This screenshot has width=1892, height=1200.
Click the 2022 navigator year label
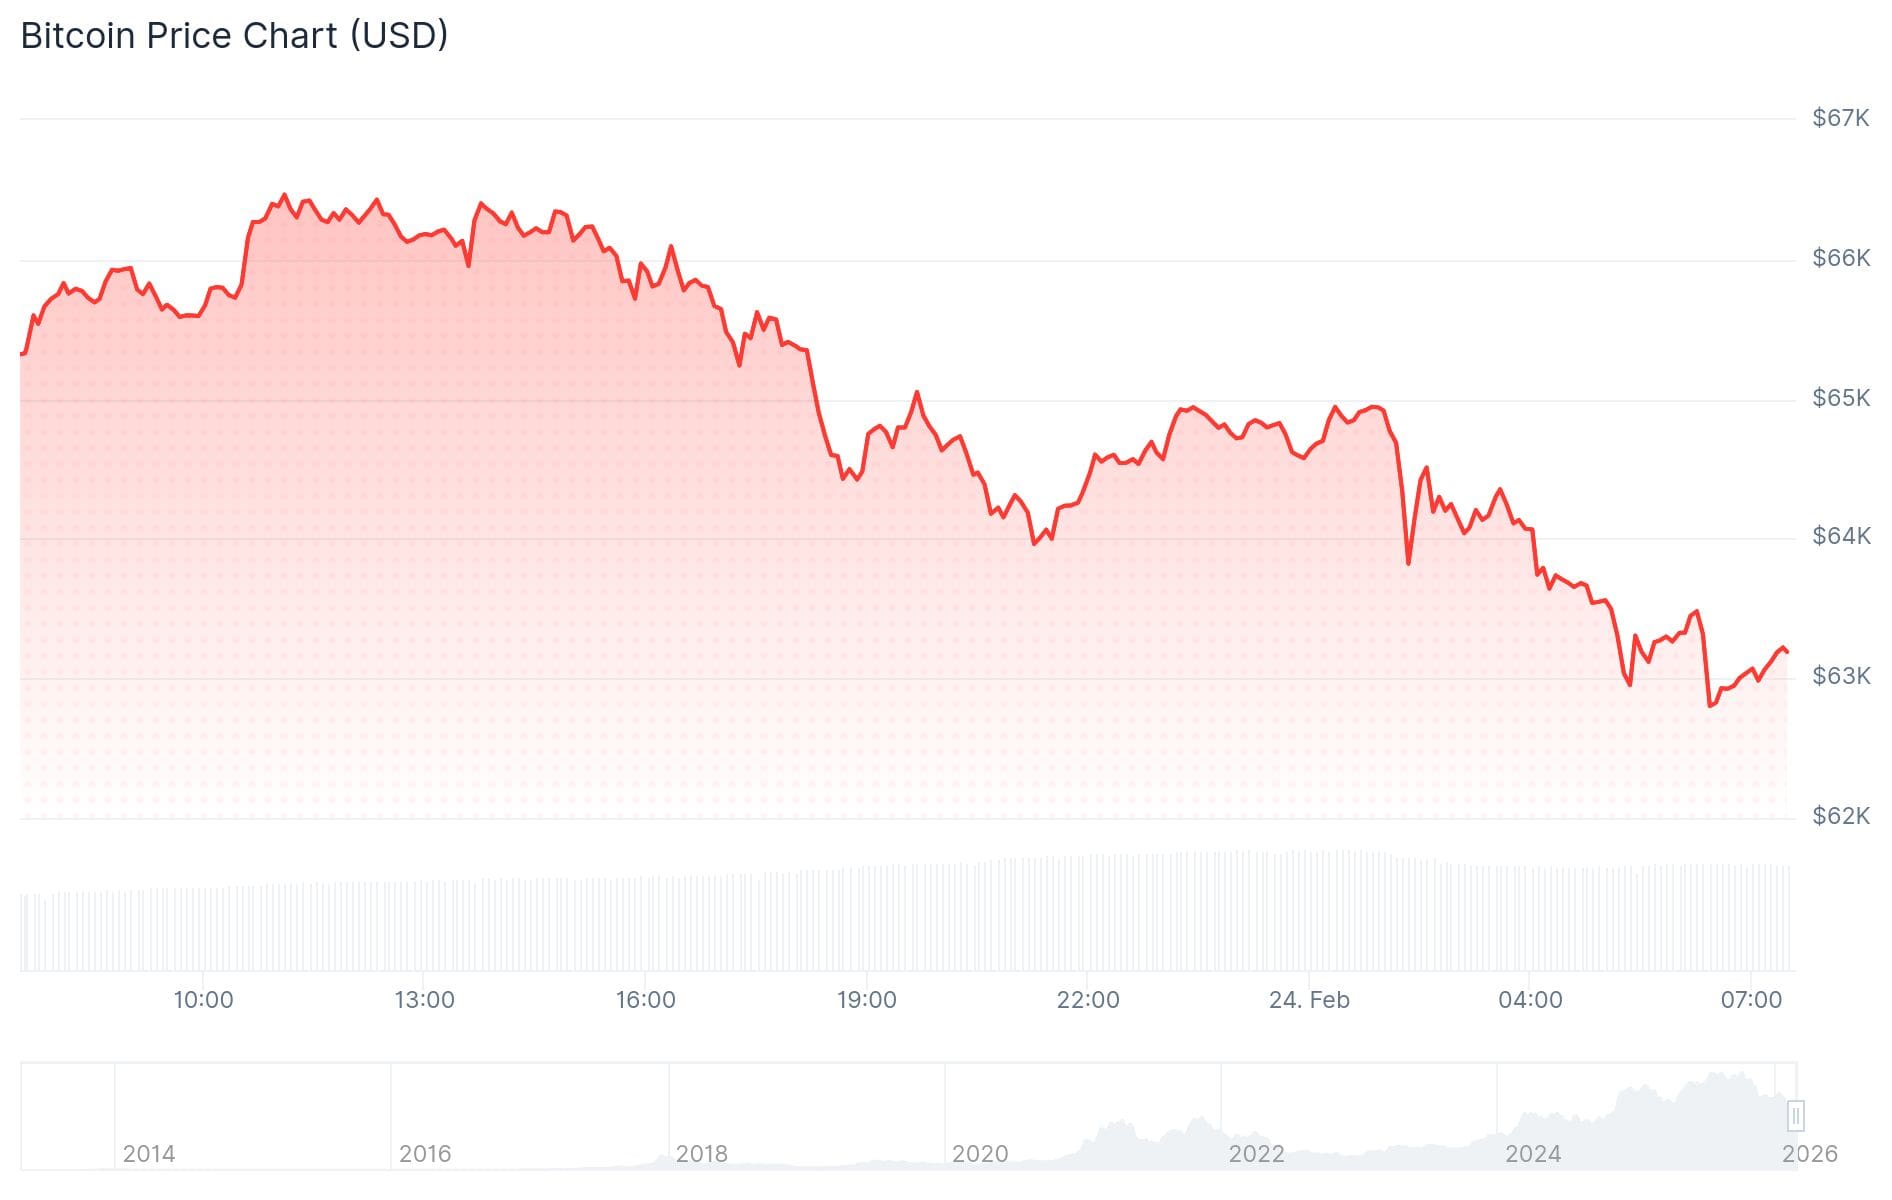[x=1256, y=1154]
